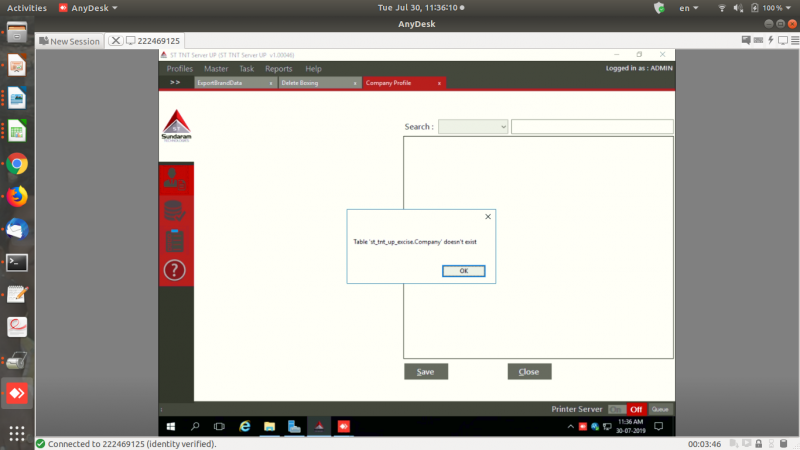Close the Delete Boxing tab
This screenshot has width=800, height=450.
(x=355, y=83)
